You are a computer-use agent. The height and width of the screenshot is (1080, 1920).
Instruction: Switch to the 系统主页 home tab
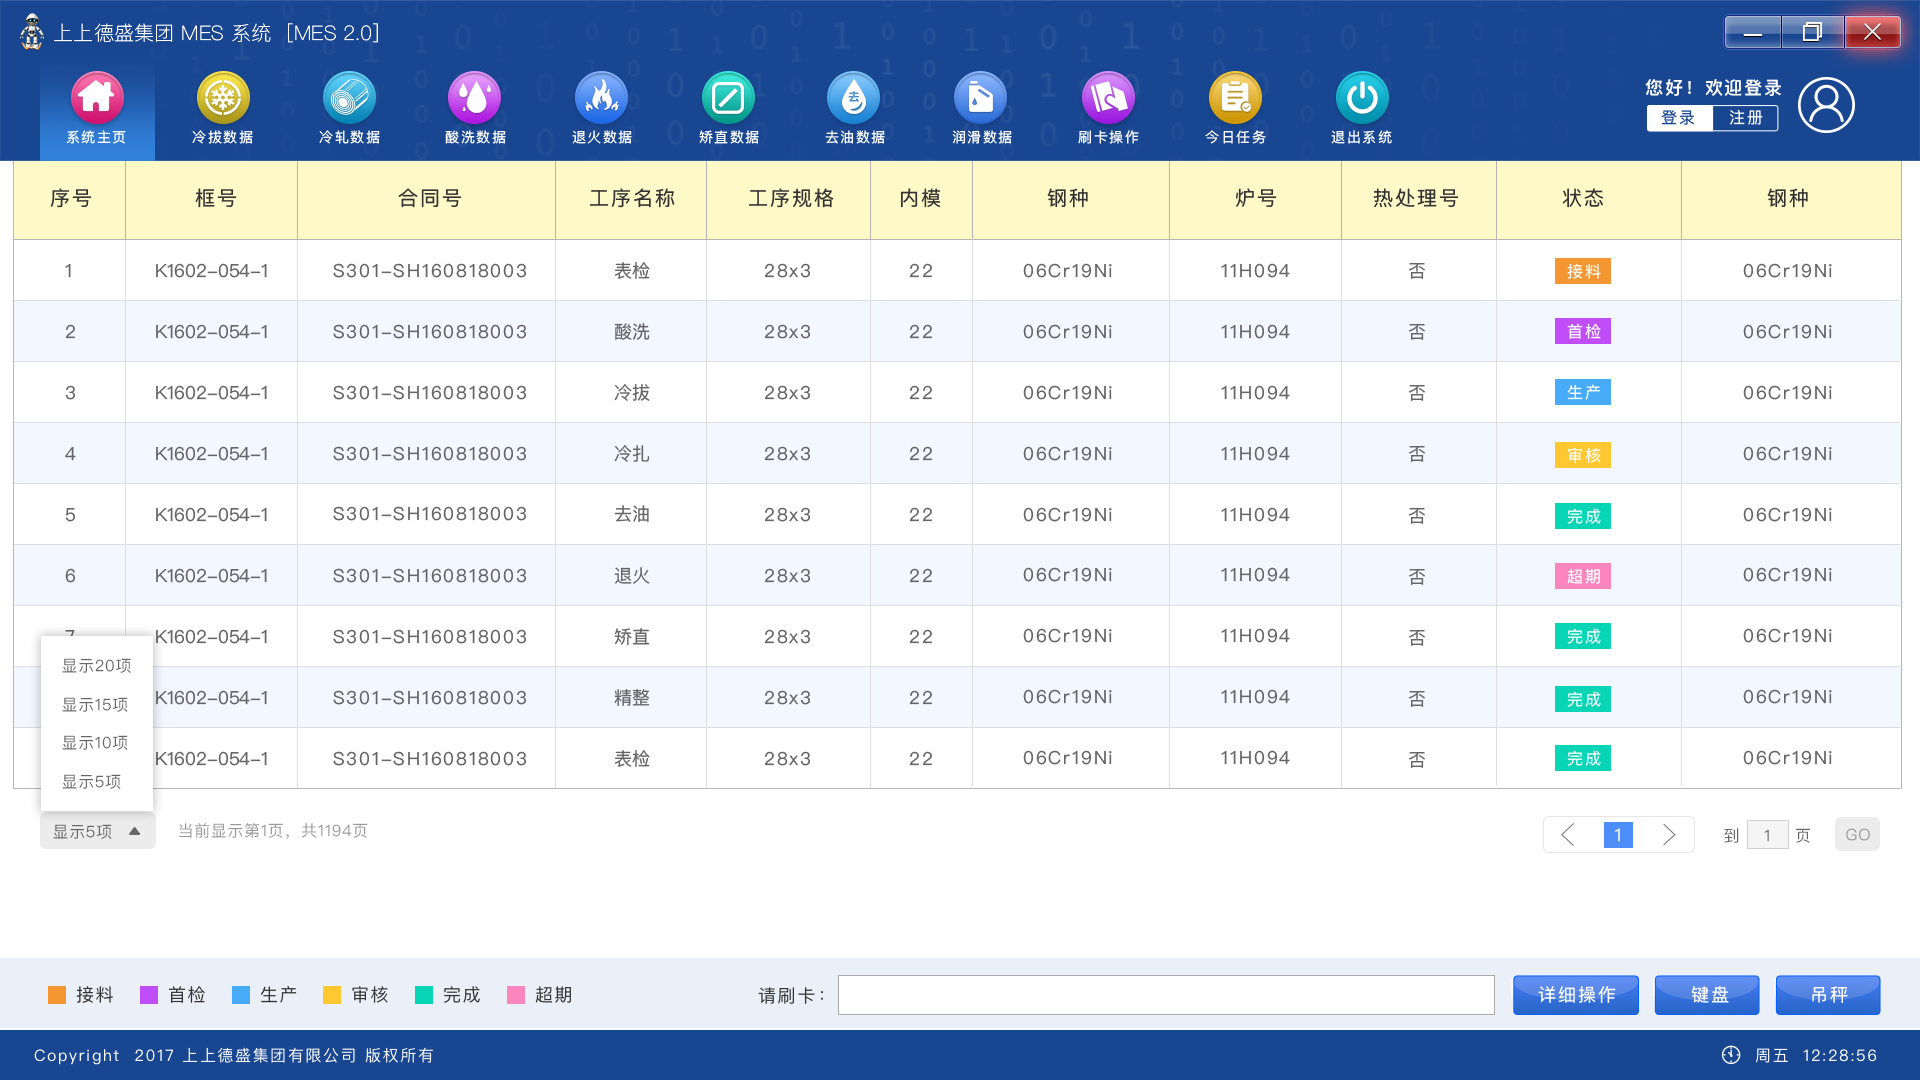pyautogui.click(x=96, y=108)
